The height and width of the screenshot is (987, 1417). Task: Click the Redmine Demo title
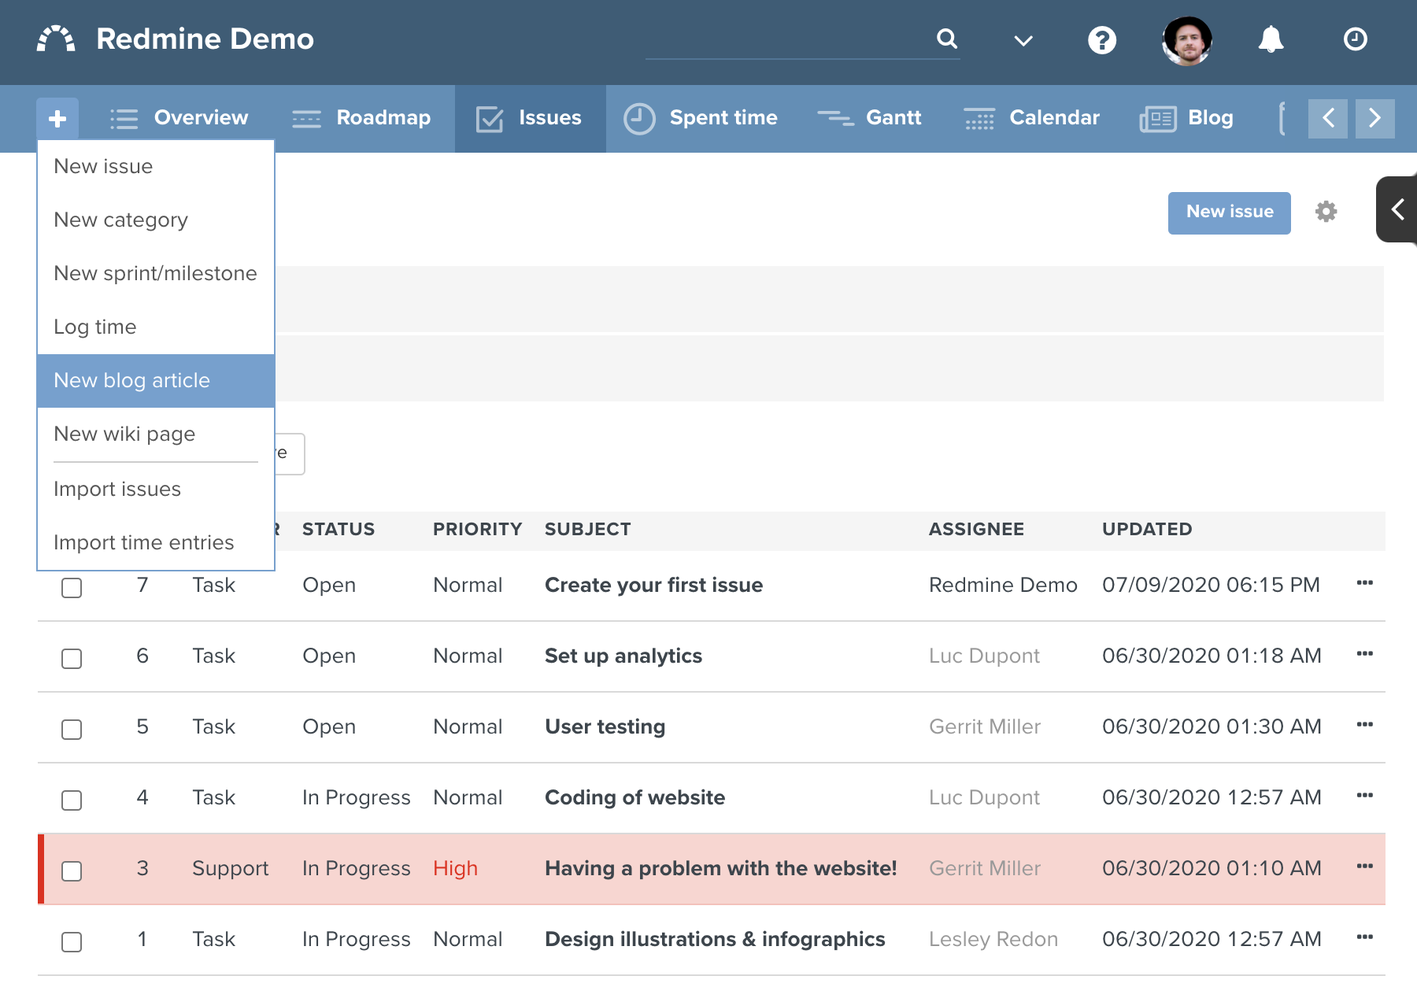205,39
